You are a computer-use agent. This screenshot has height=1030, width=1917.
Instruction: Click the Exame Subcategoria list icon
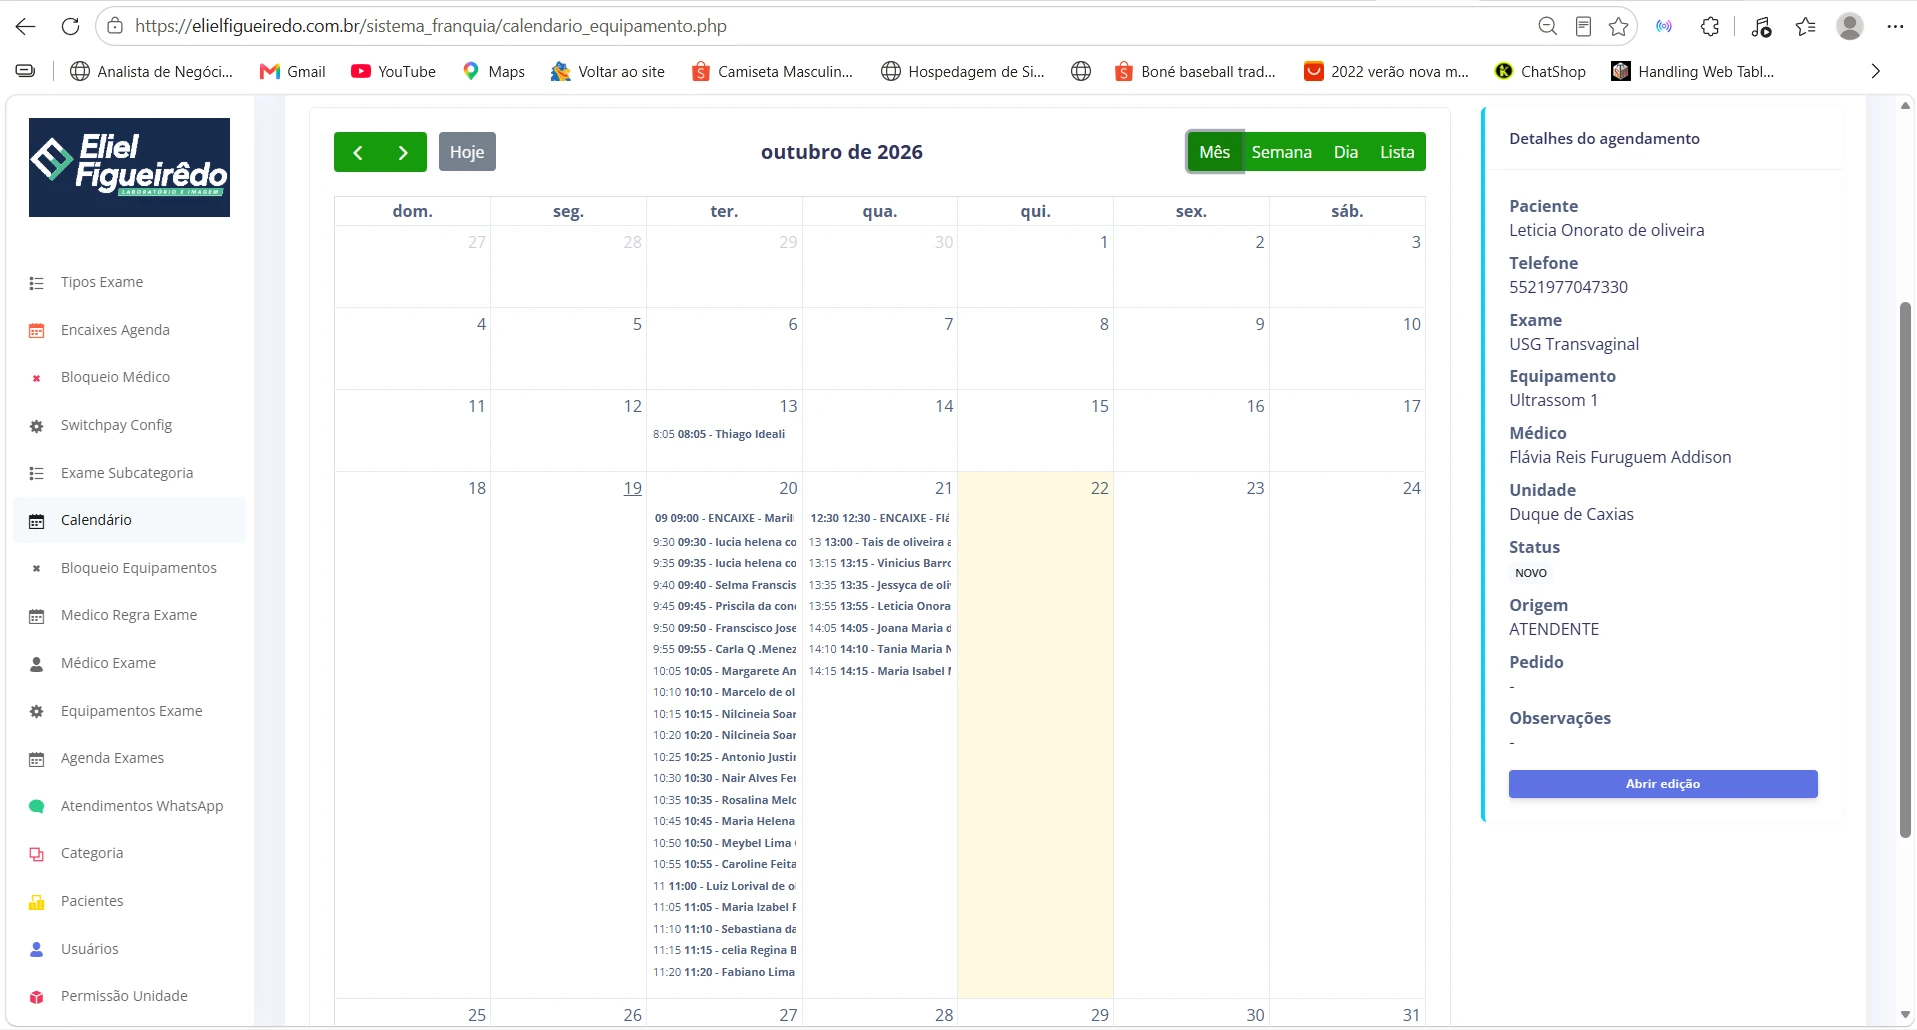click(37, 474)
